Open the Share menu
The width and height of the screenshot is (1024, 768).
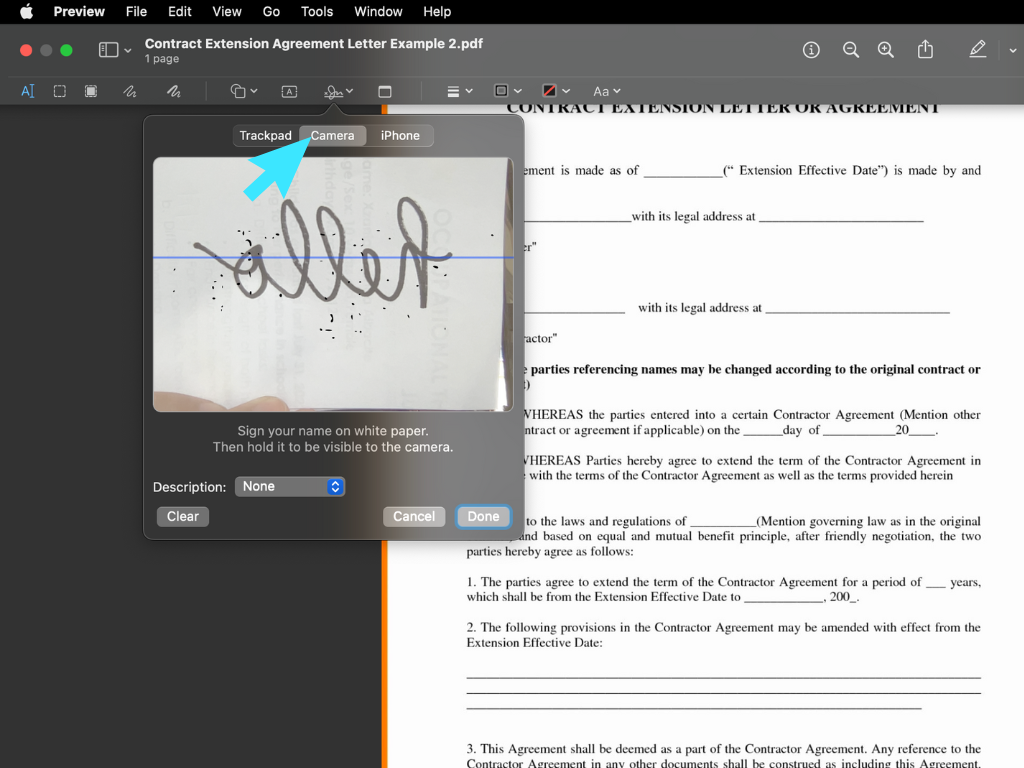tap(925, 50)
